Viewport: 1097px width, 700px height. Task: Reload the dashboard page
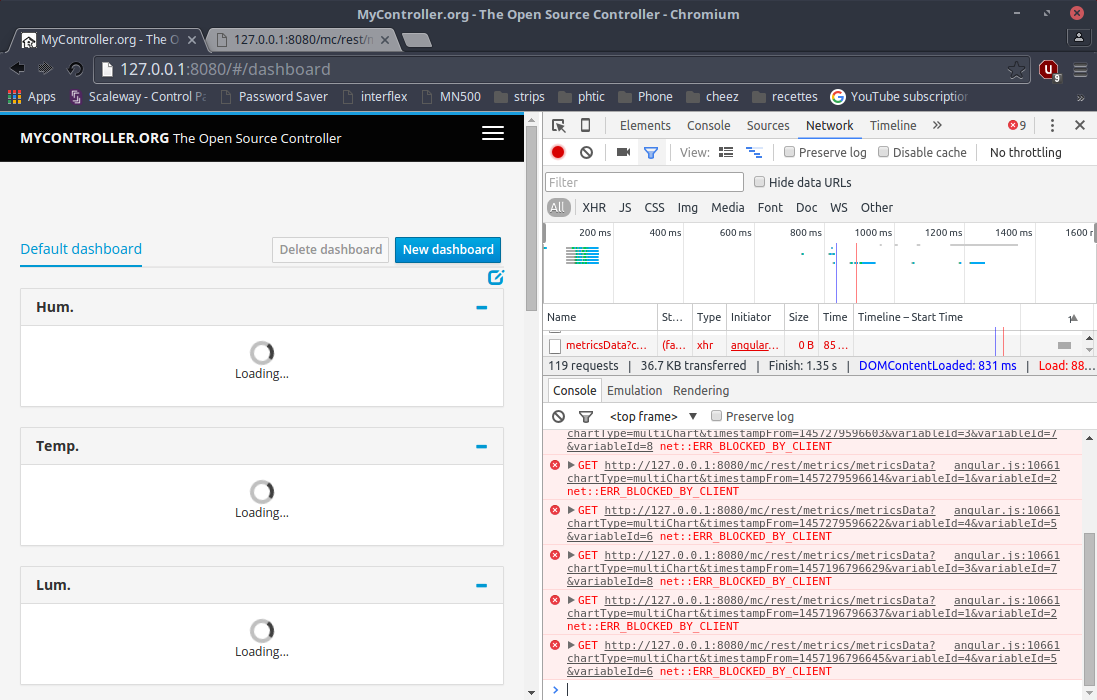click(75, 69)
